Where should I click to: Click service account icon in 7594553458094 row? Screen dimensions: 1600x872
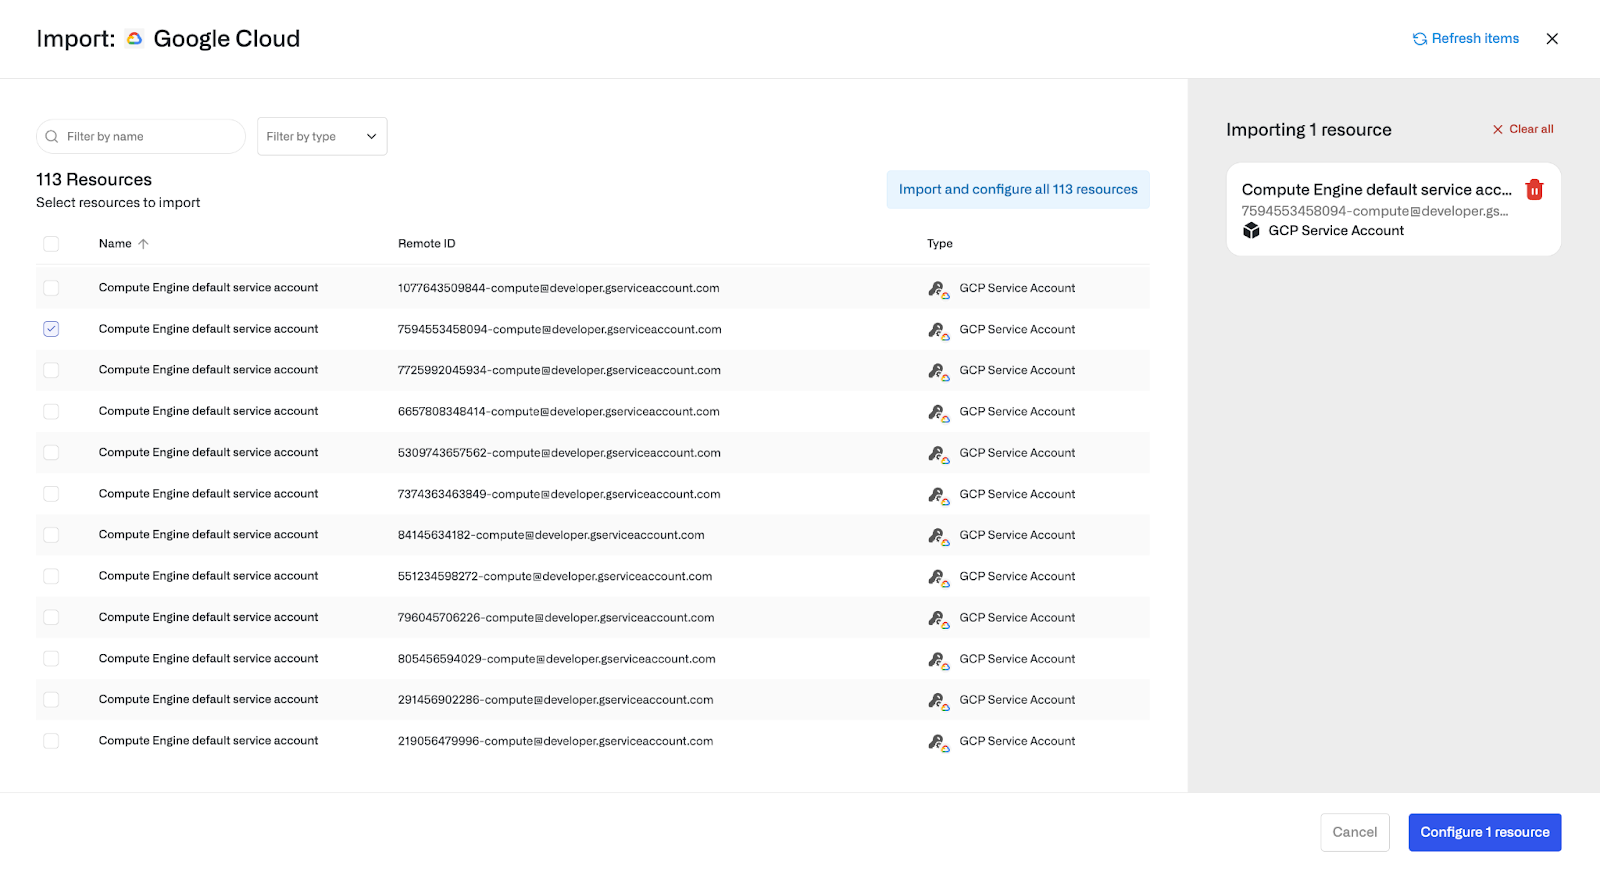coord(938,330)
